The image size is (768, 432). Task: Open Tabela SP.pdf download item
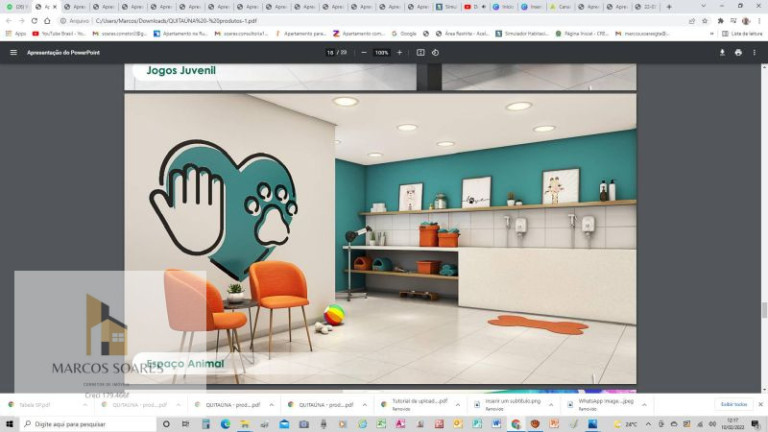pos(35,405)
